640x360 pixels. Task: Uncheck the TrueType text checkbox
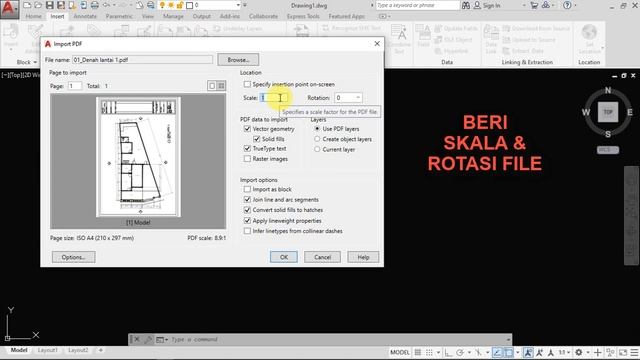[247, 149]
